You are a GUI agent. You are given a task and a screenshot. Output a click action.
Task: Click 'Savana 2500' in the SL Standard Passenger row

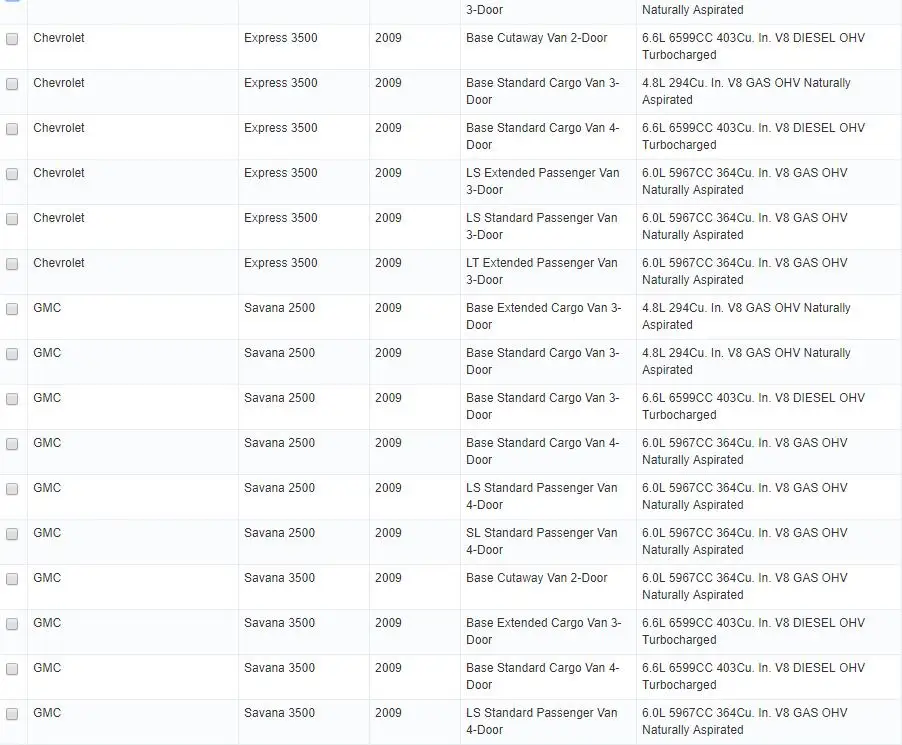pos(280,533)
